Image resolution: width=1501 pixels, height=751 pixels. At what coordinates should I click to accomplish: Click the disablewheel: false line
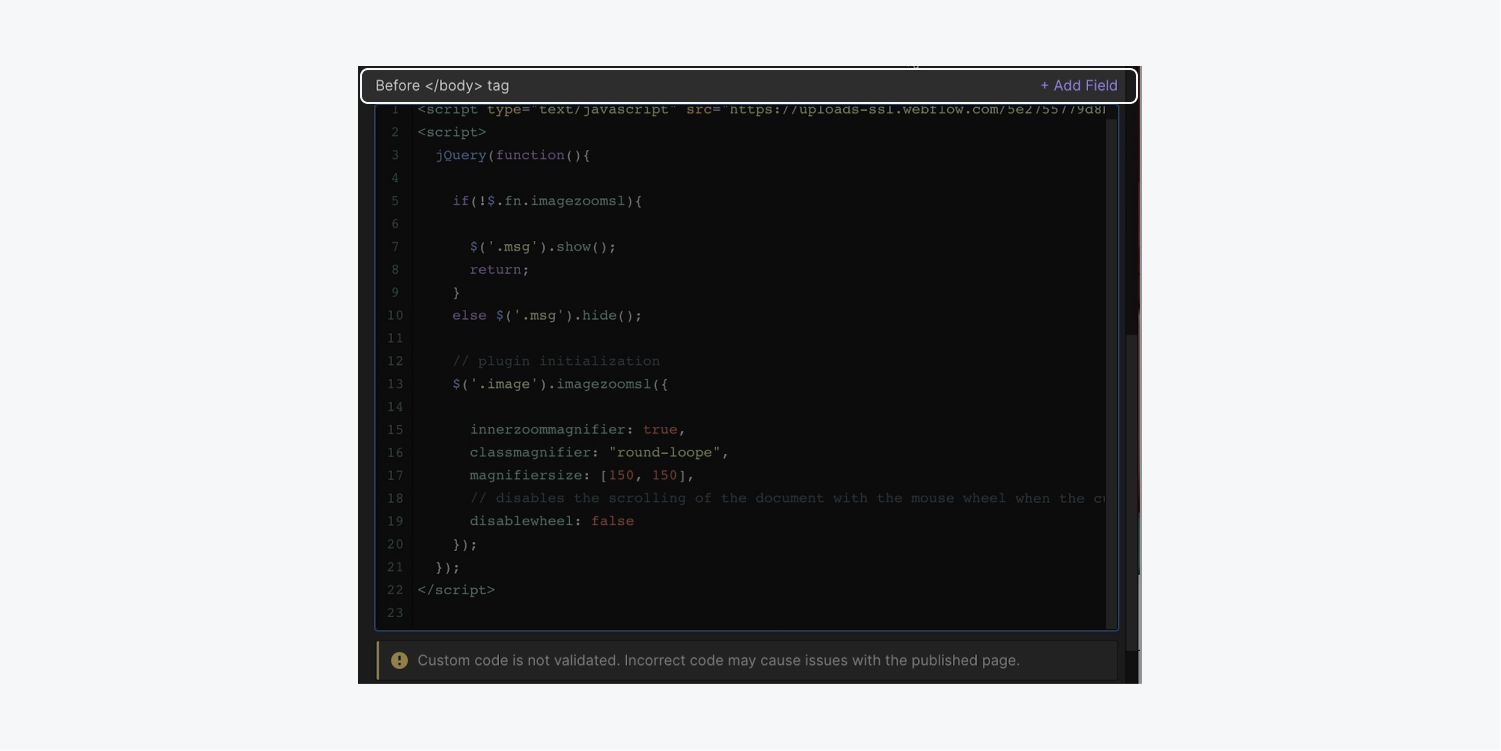tap(552, 521)
